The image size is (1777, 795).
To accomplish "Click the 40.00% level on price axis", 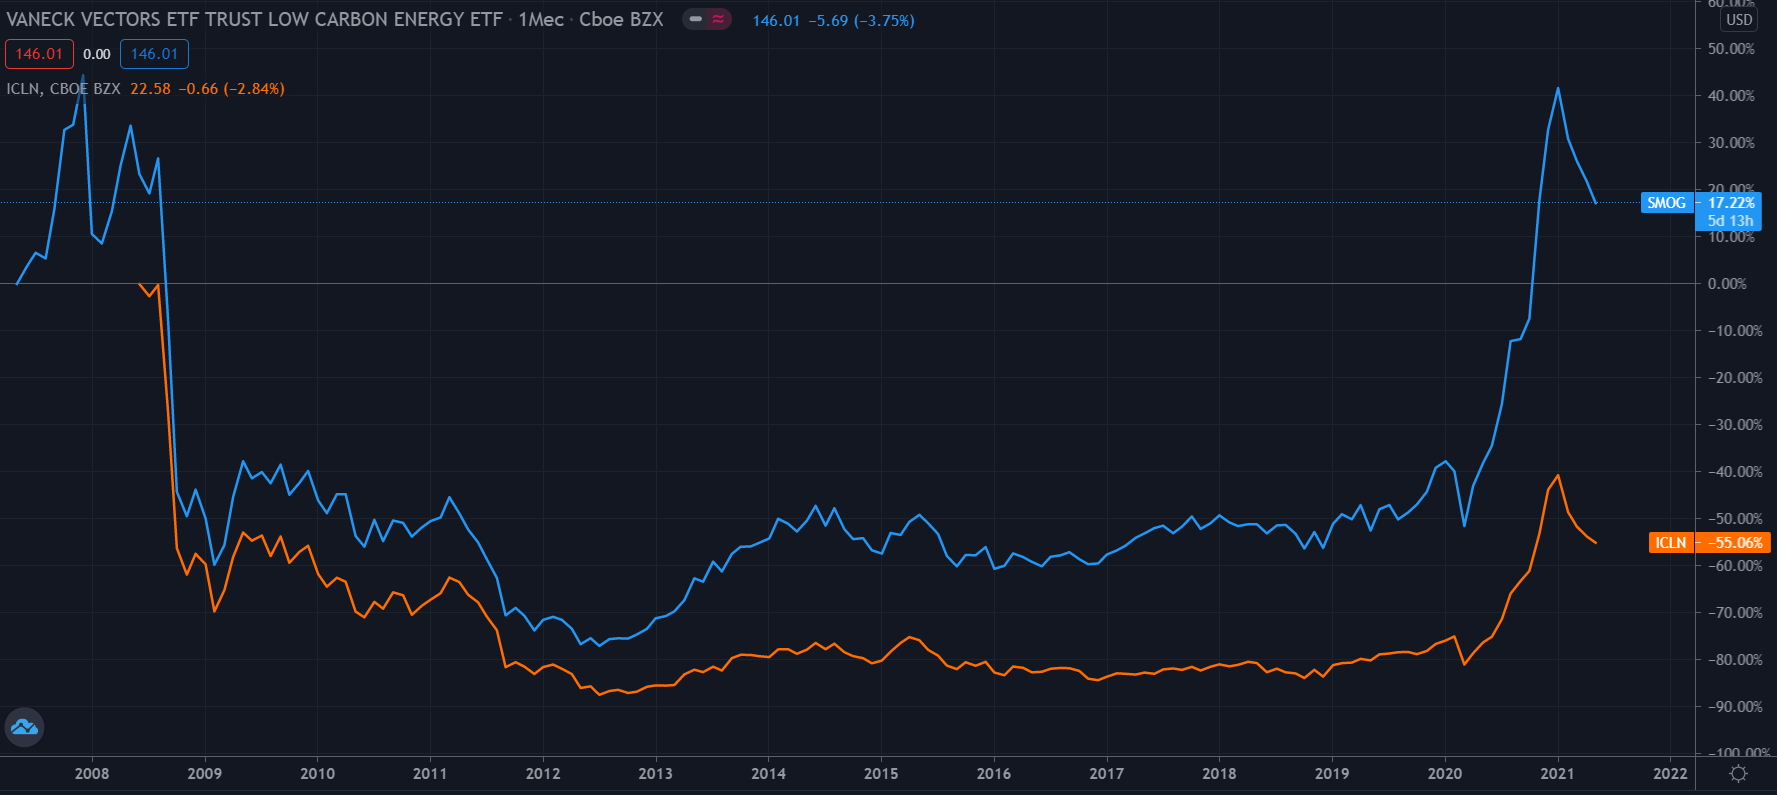I will click(x=1731, y=96).
